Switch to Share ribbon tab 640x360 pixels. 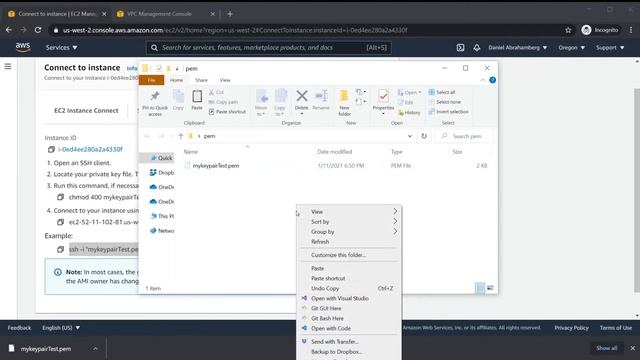click(x=201, y=80)
